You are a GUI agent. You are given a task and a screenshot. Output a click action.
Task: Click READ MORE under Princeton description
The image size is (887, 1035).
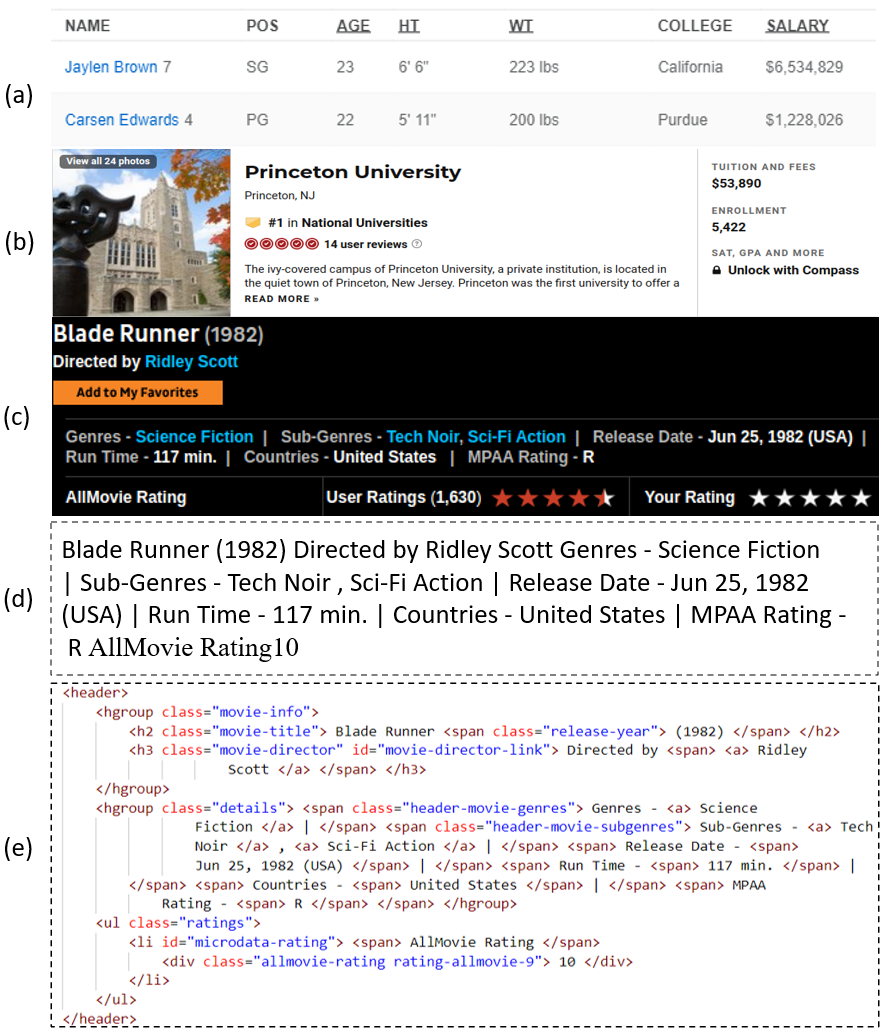click(x=282, y=299)
